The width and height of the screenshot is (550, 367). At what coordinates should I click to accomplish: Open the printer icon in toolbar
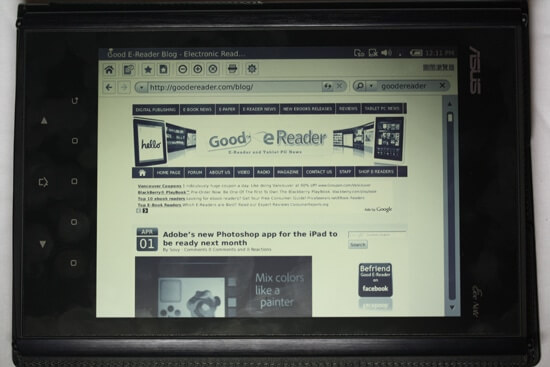click(x=232, y=69)
